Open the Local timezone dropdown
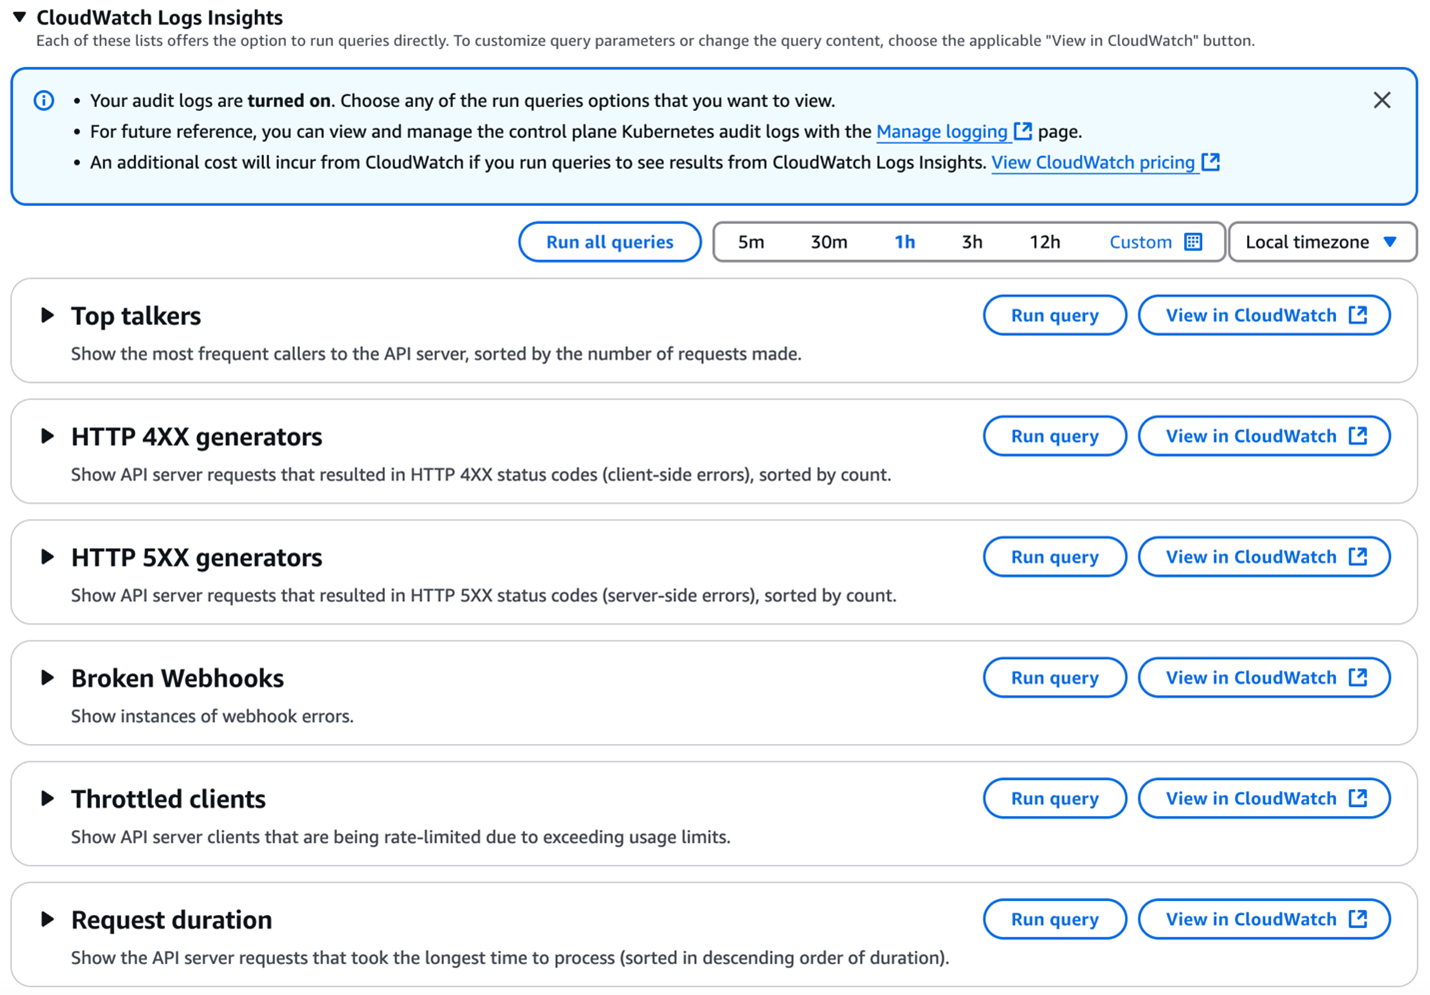This screenshot has width=1430, height=995. click(1322, 241)
